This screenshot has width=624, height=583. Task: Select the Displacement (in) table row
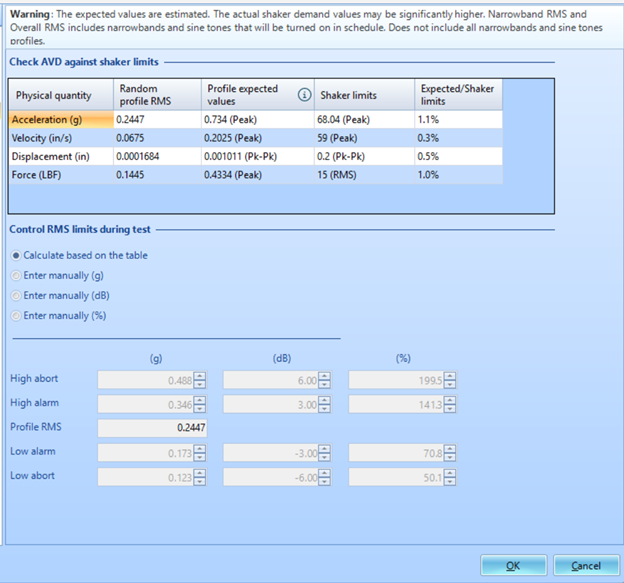(58, 155)
